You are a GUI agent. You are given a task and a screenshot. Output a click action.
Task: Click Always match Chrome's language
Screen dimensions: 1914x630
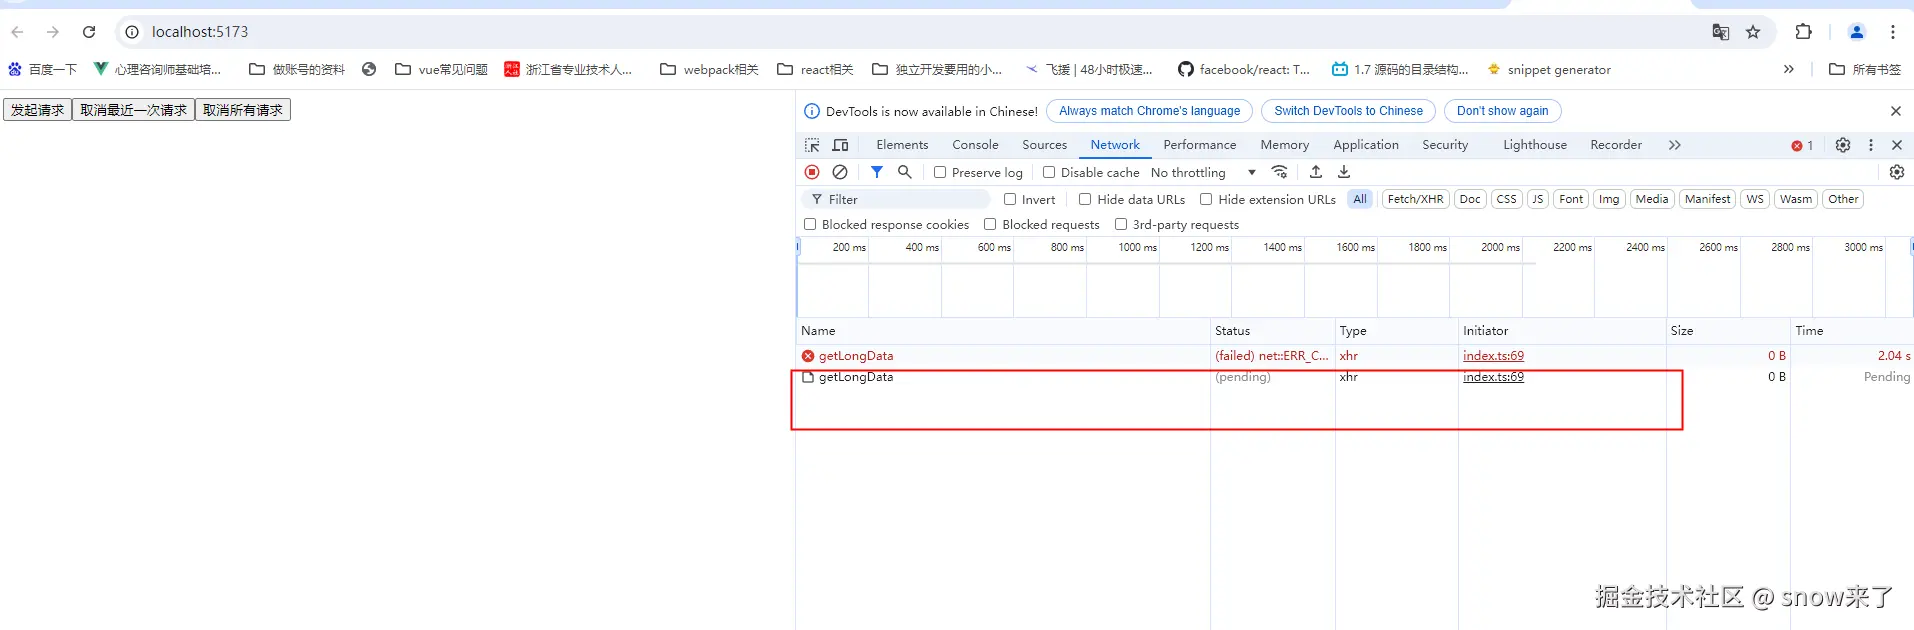tap(1150, 111)
